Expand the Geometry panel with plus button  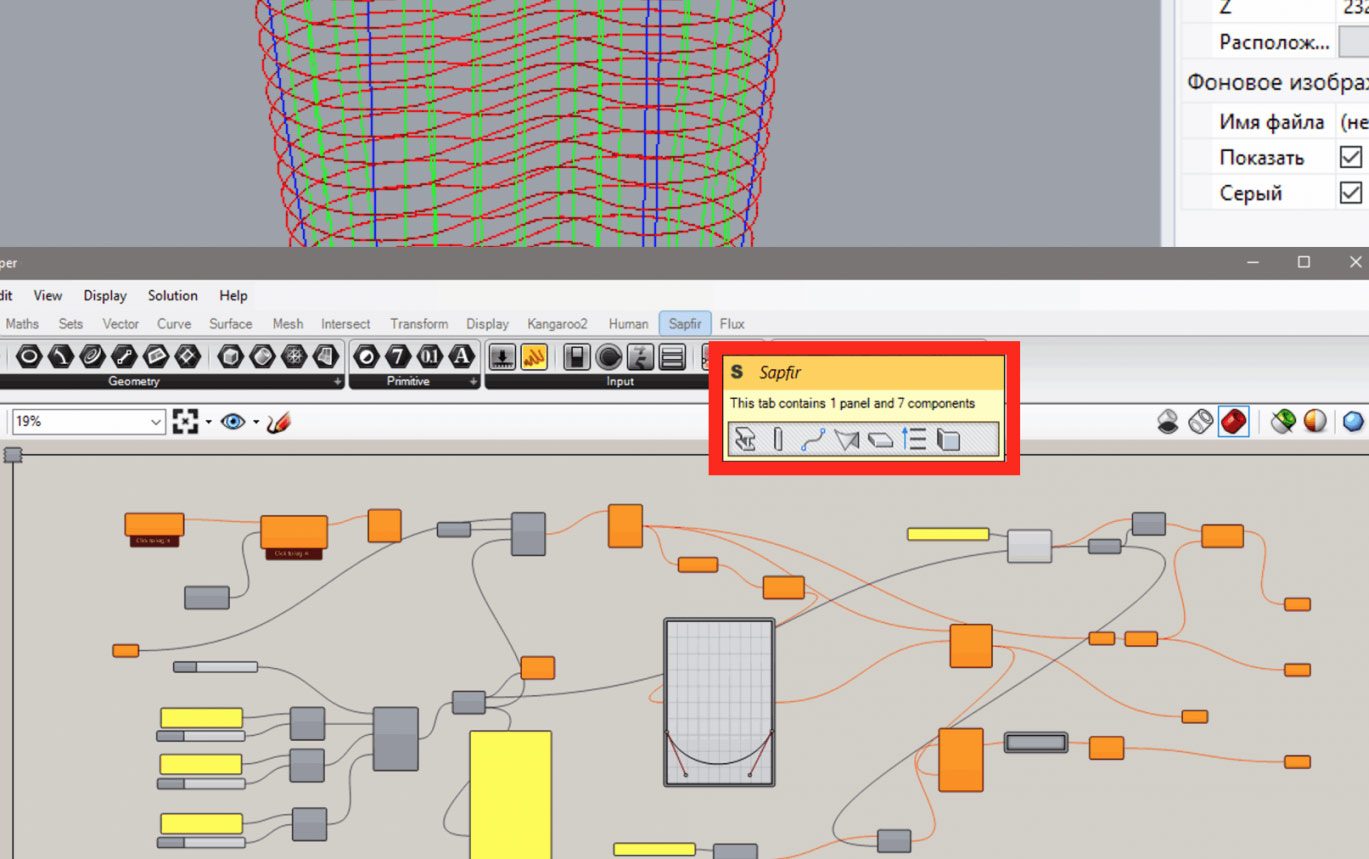[338, 382]
